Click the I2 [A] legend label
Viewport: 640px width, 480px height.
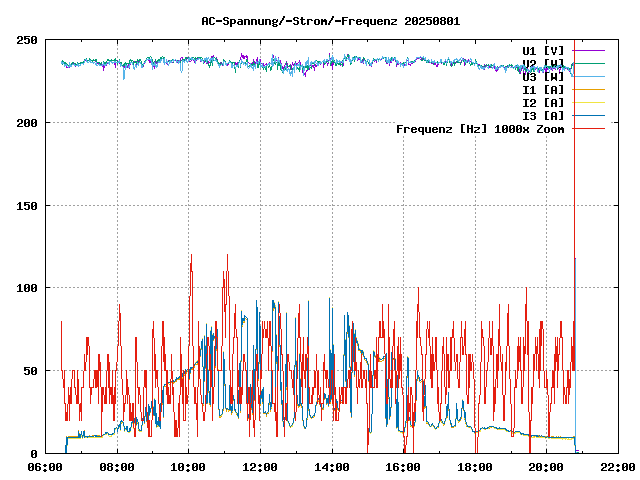coord(543,102)
